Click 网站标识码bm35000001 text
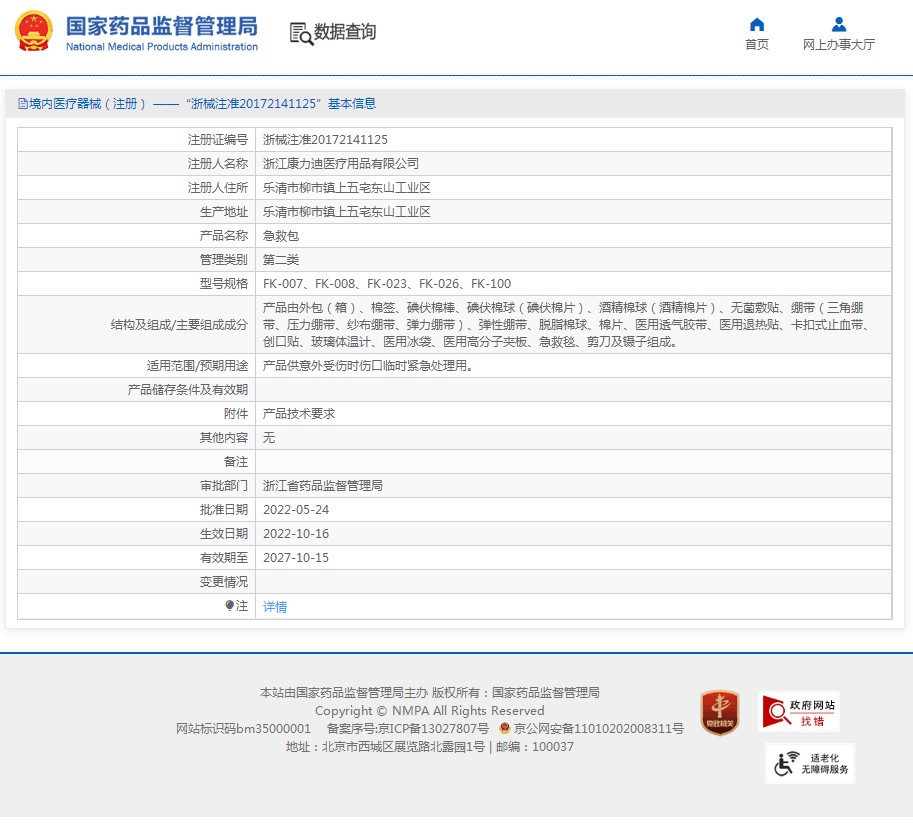Screen dimensions: 913x839 click(x=243, y=728)
